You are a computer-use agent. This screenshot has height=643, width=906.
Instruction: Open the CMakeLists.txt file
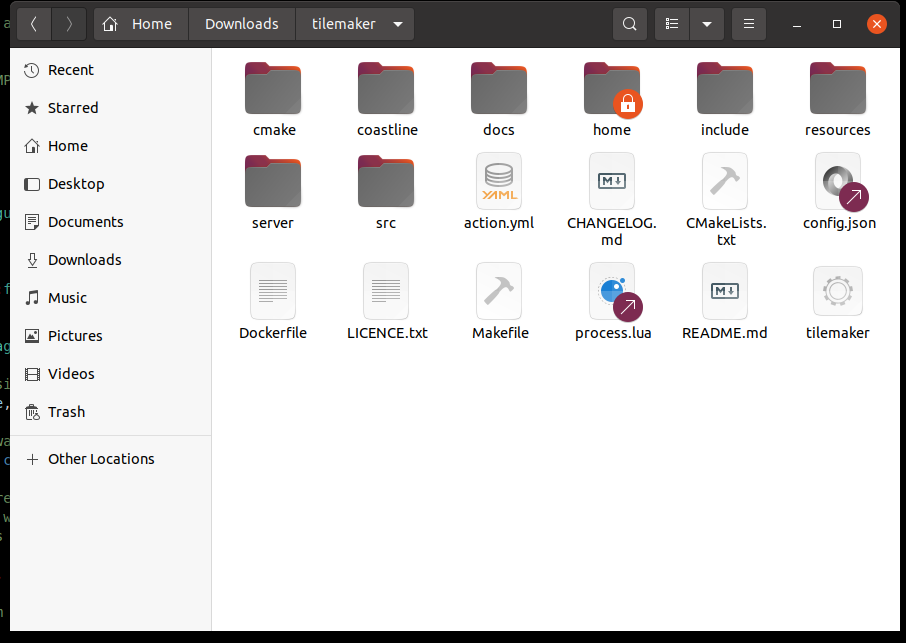pyautogui.click(x=724, y=190)
